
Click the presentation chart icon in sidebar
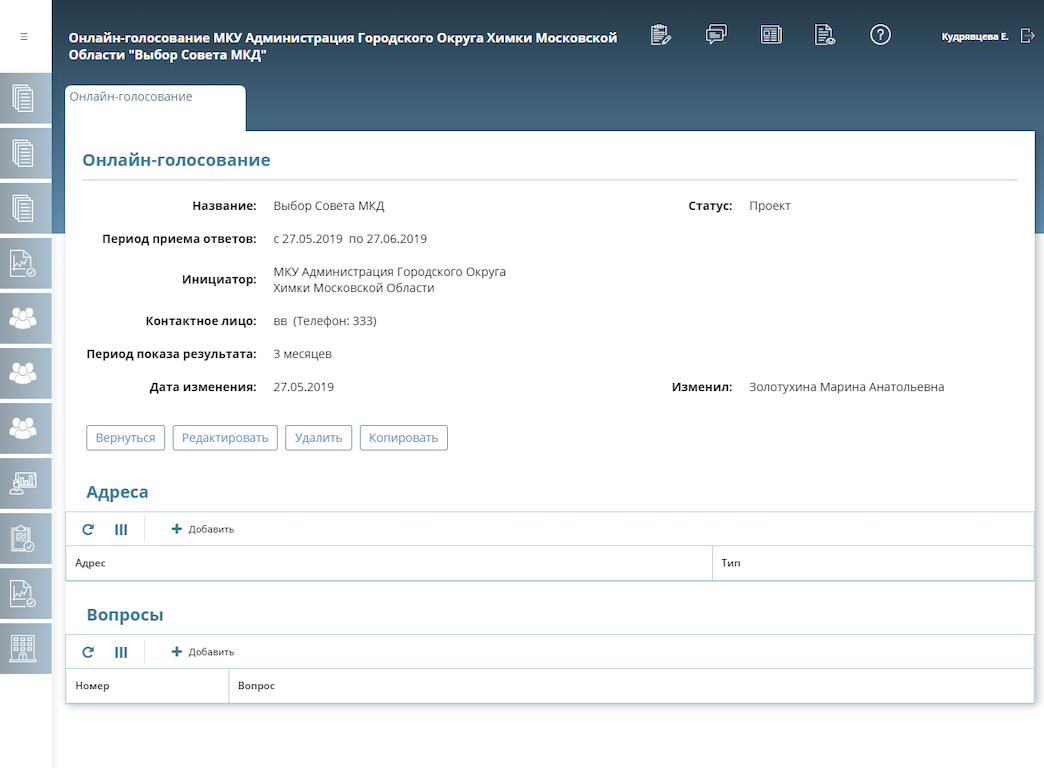point(24,483)
